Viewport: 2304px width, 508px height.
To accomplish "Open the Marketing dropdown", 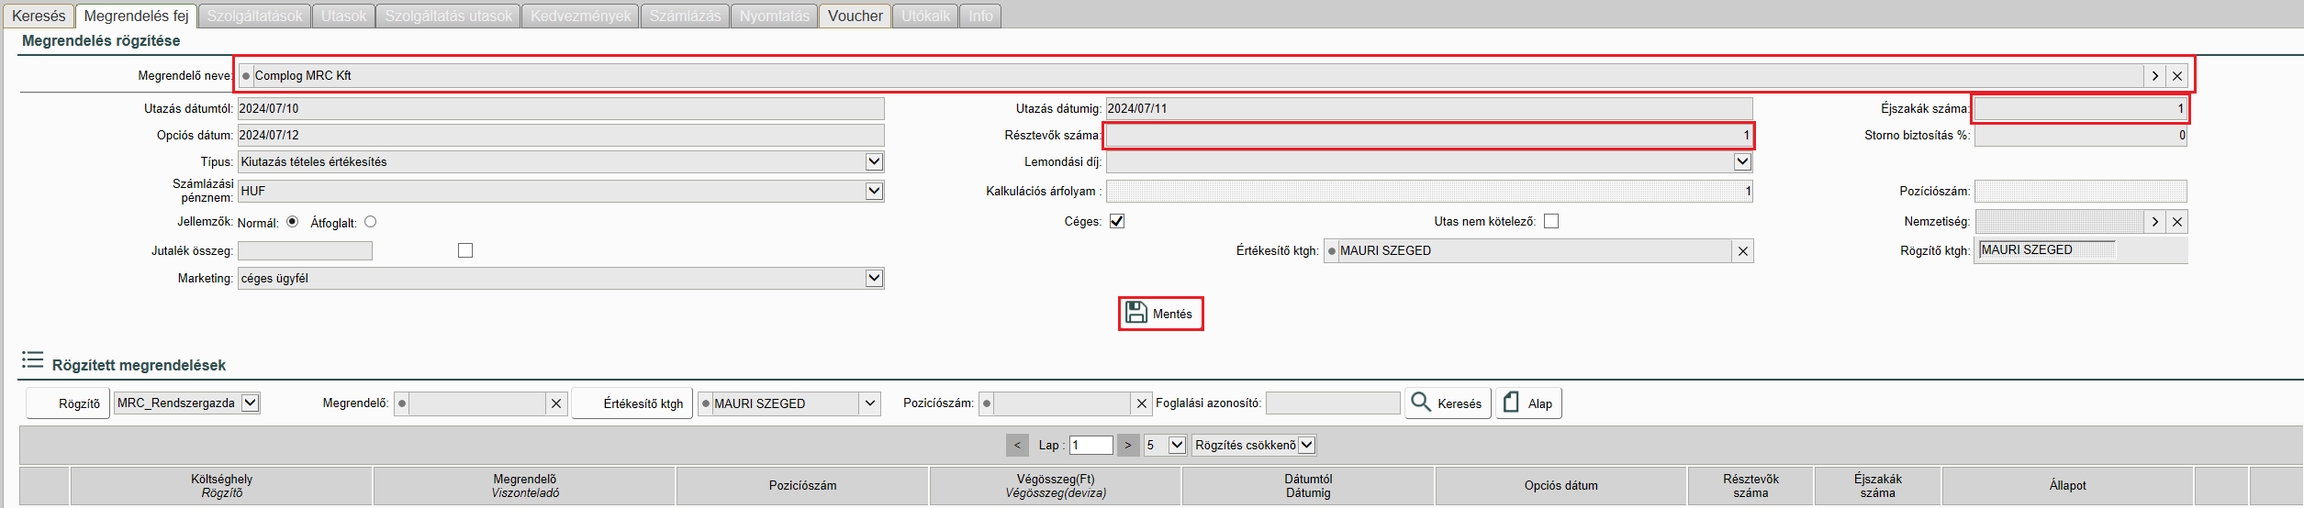I will coord(874,279).
